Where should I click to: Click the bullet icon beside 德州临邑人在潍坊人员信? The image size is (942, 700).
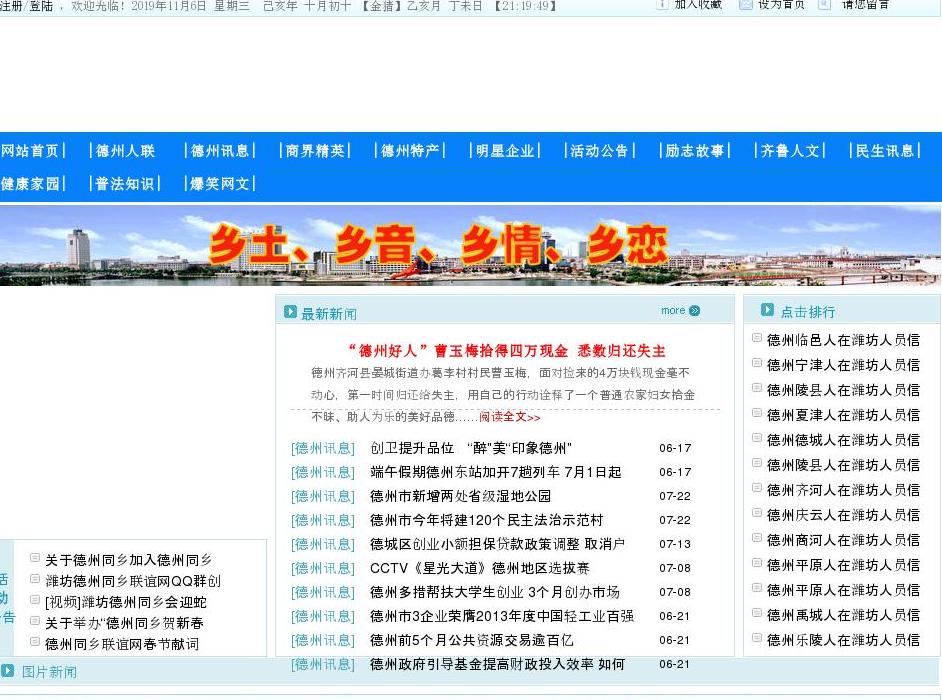757,338
